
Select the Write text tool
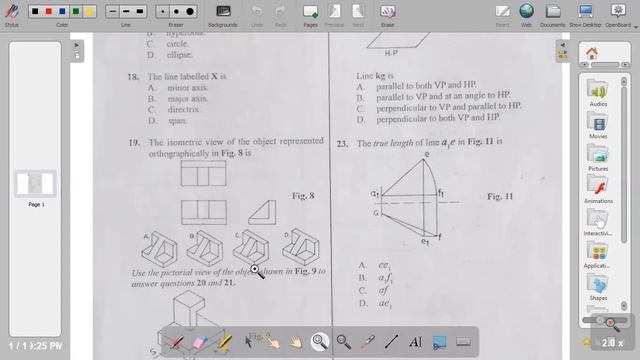[x=416, y=341]
